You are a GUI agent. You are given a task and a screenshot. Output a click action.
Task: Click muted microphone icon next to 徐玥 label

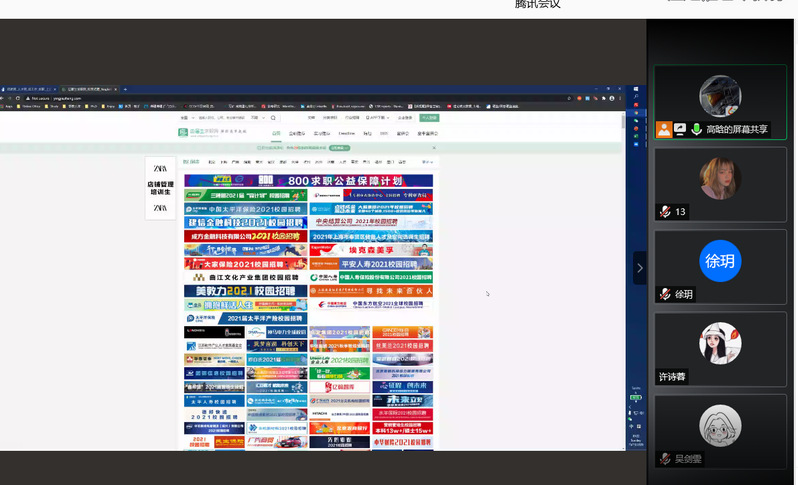click(665, 294)
